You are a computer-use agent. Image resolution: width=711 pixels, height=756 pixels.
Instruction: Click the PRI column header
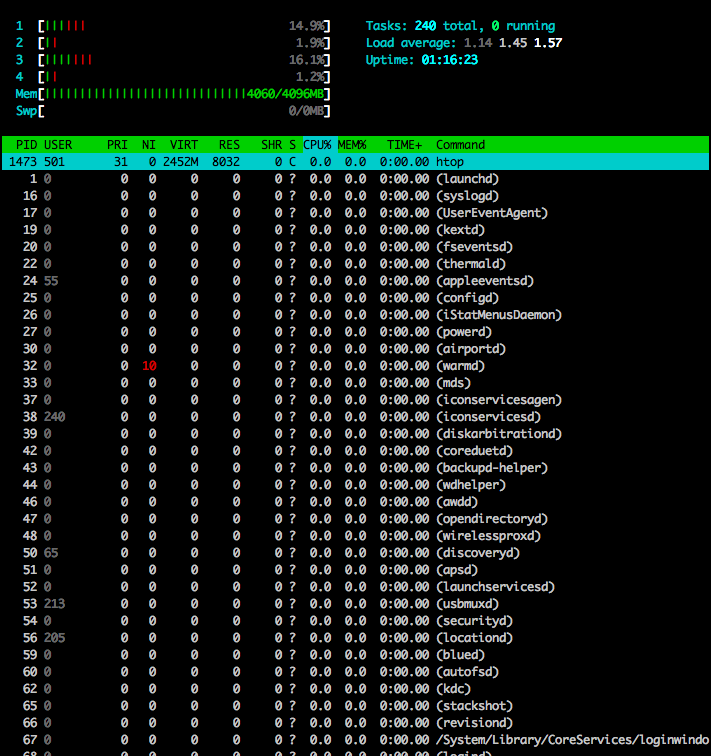(x=117, y=145)
